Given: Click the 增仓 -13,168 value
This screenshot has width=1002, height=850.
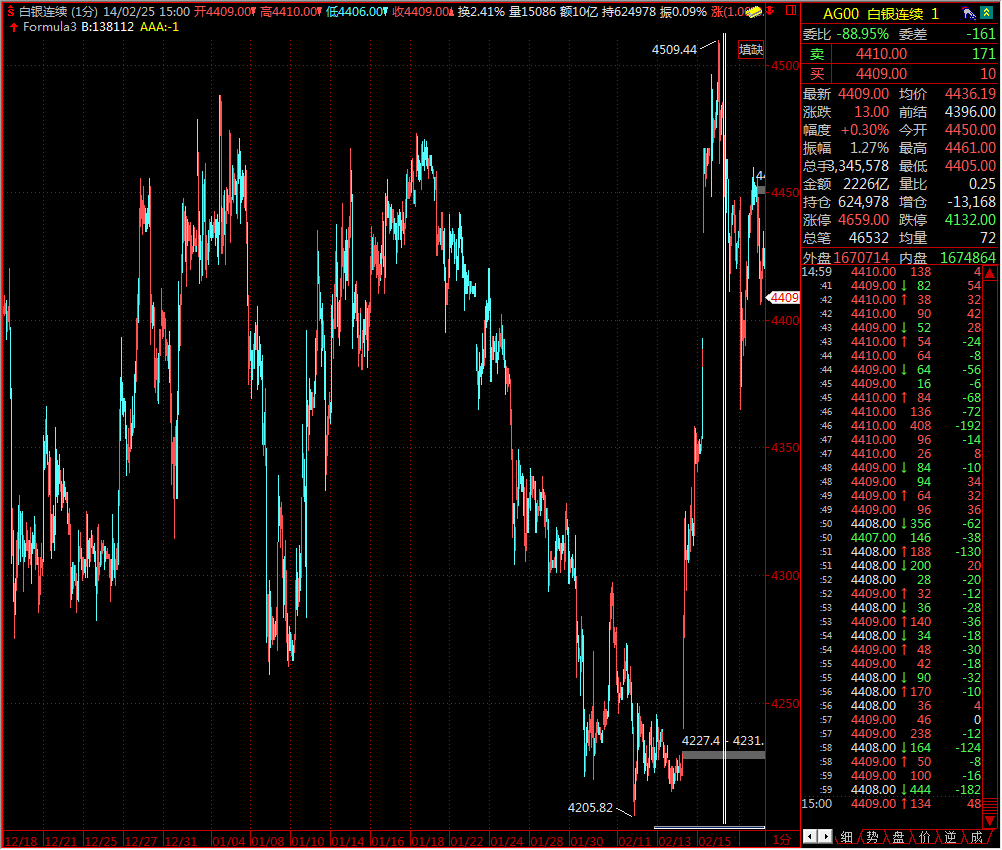Looking at the screenshot, I should [971, 202].
